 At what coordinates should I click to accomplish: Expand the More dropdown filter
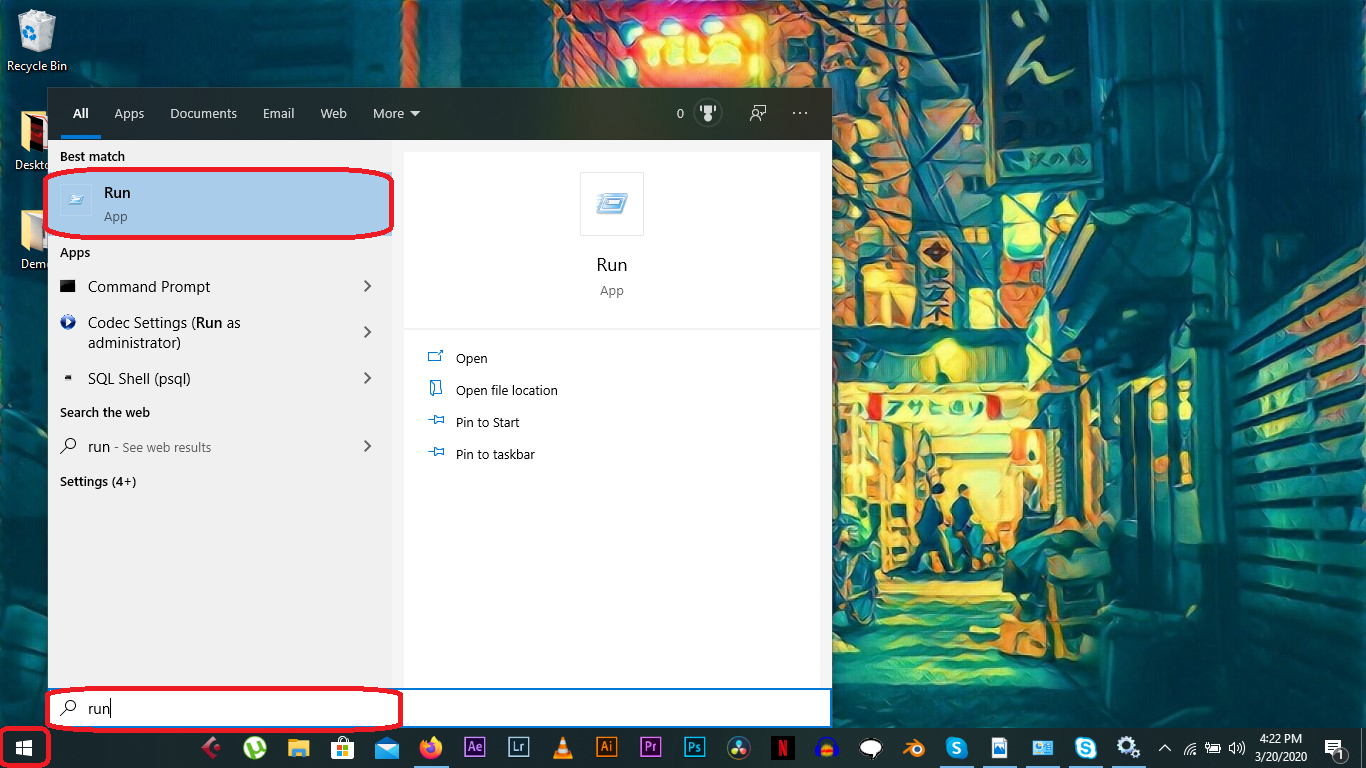pyautogui.click(x=396, y=113)
